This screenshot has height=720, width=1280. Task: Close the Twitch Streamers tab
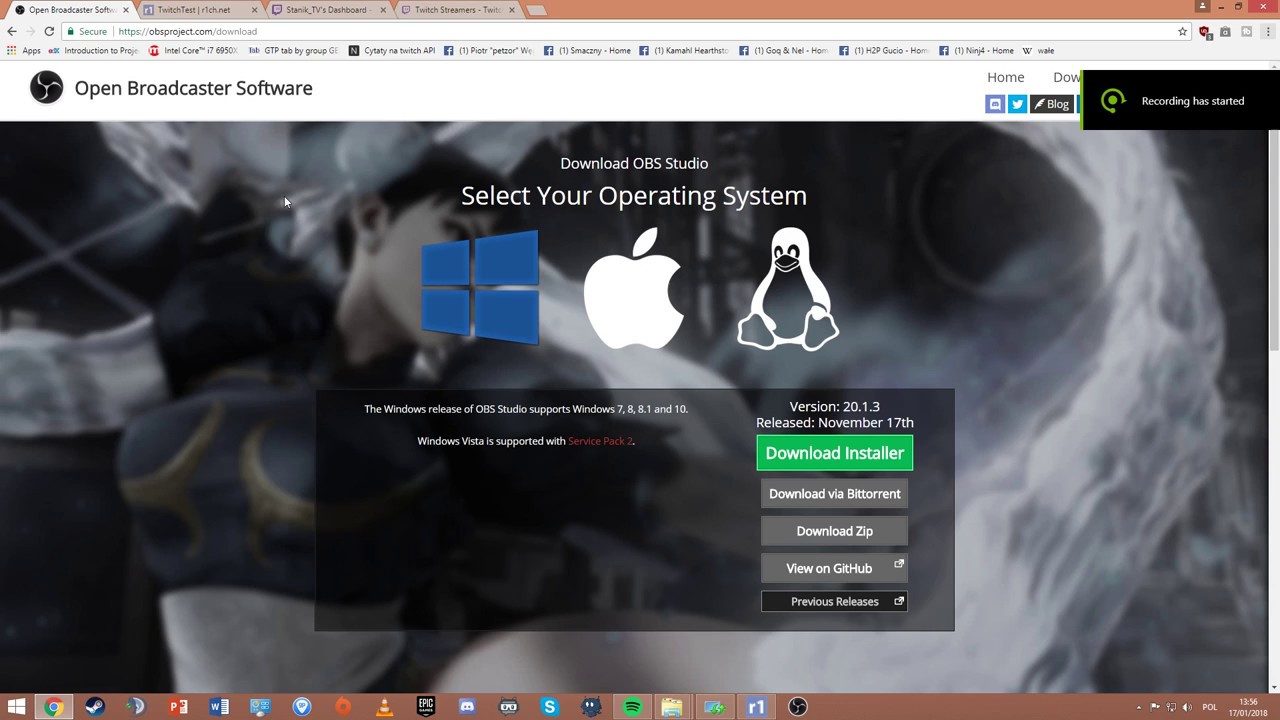pos(512,10)
